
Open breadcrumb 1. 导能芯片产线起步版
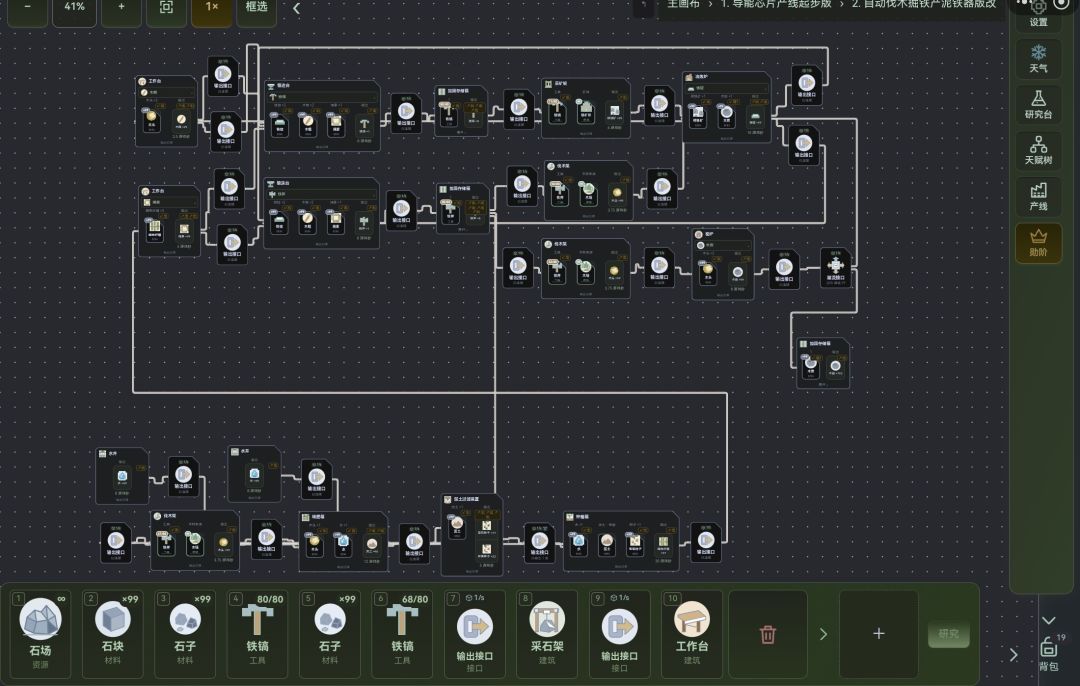pos(776,4)
